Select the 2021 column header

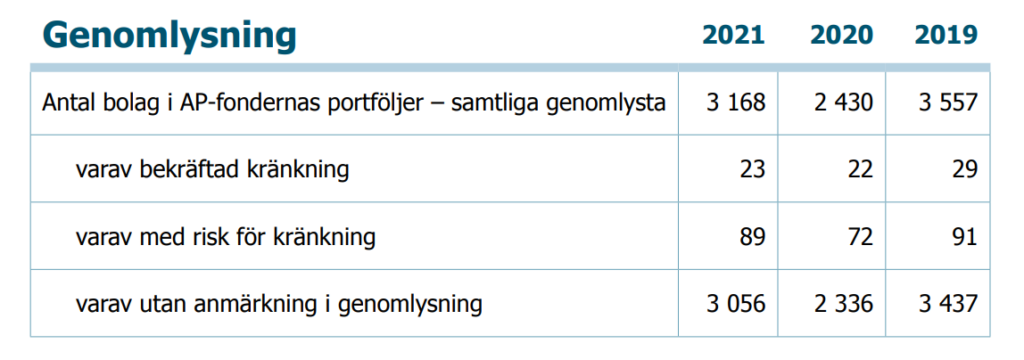tap(733, 35)
